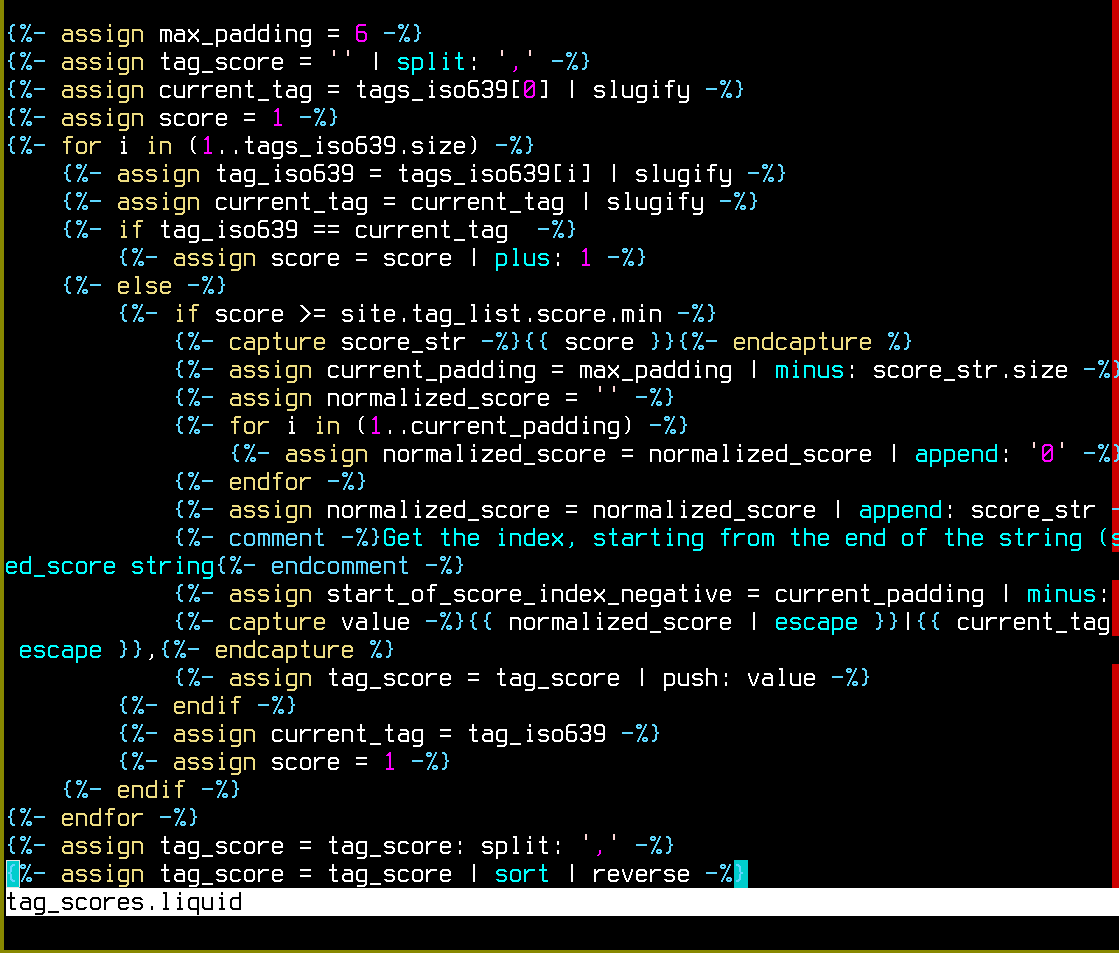Click the max_padding value 6 on line one
Image resolution: width=1119 pixels, height=953 pixels.
click(x=359, y=33)
